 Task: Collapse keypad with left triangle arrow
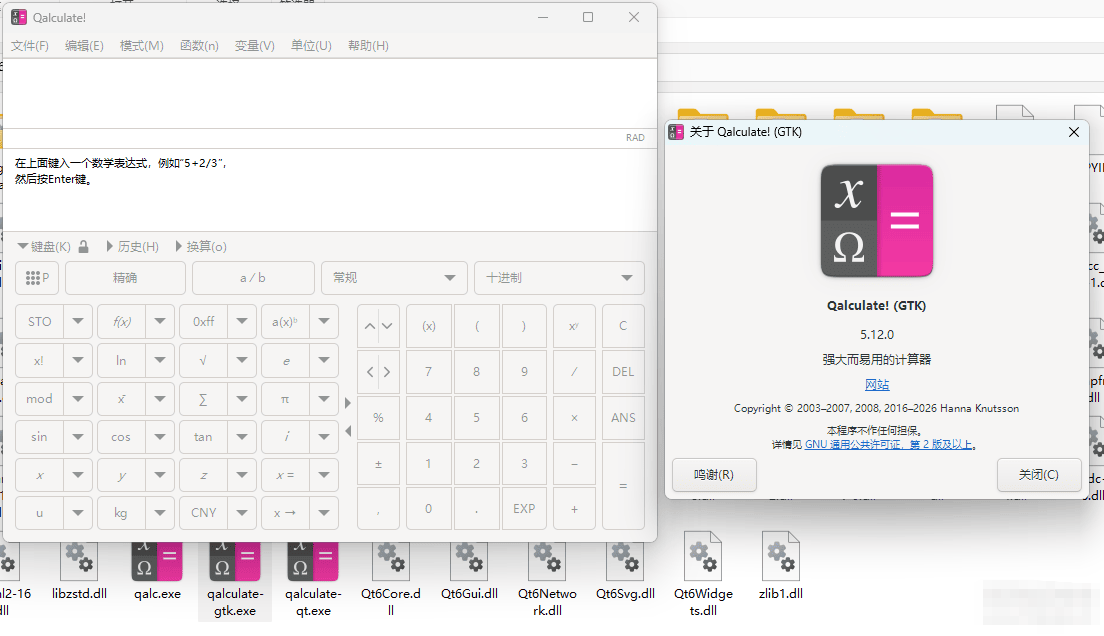(x=348, y=430)
